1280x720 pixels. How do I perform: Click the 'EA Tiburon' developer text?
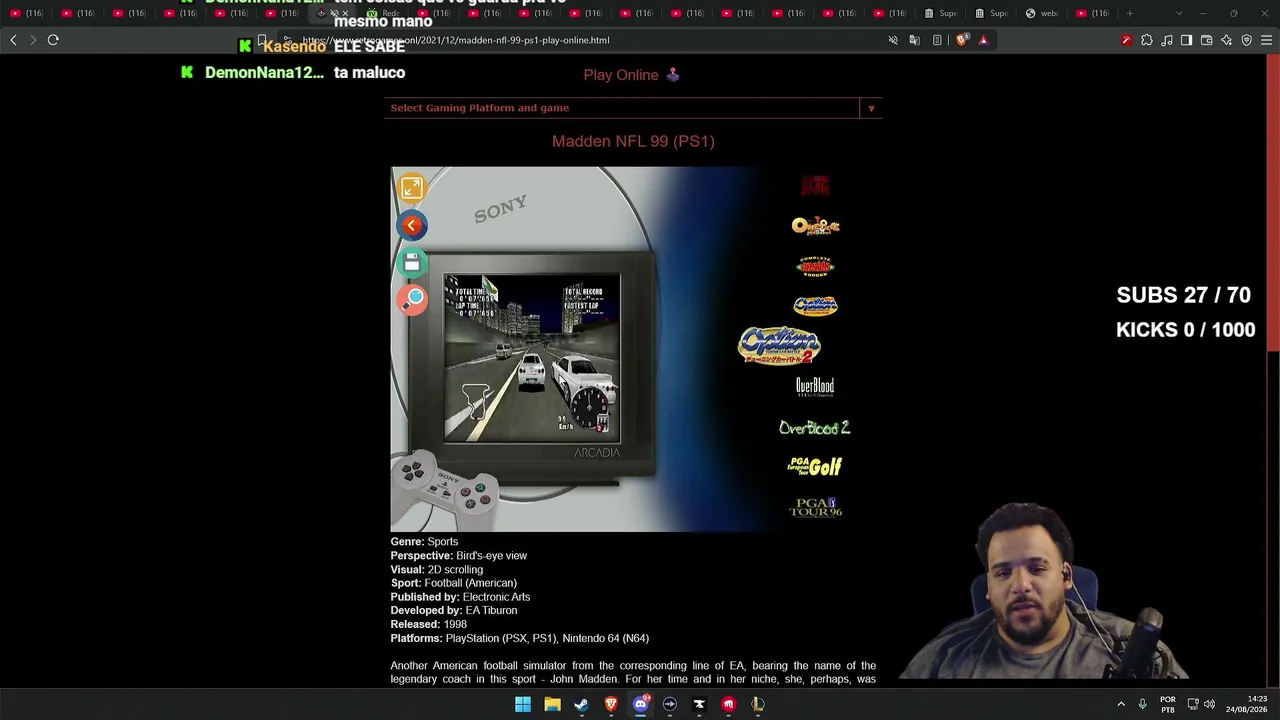(491, 610)
